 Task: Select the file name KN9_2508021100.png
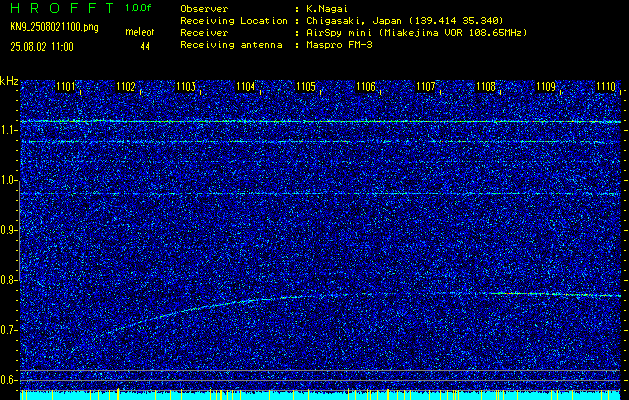54,27
